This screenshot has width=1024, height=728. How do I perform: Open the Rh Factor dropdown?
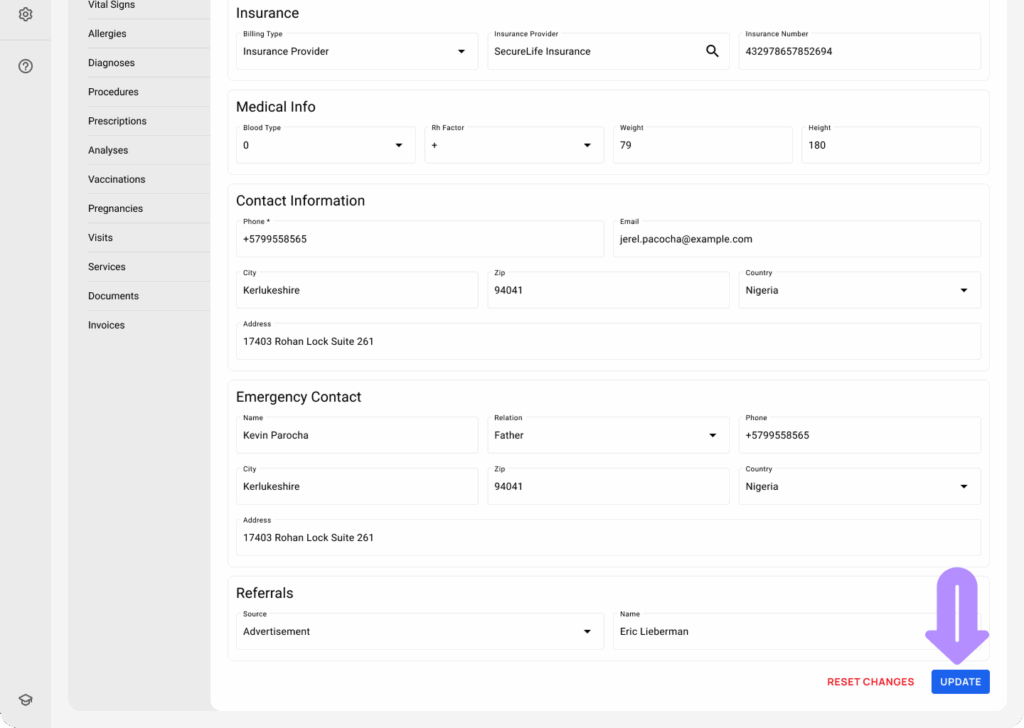click(x=587, y=145)
